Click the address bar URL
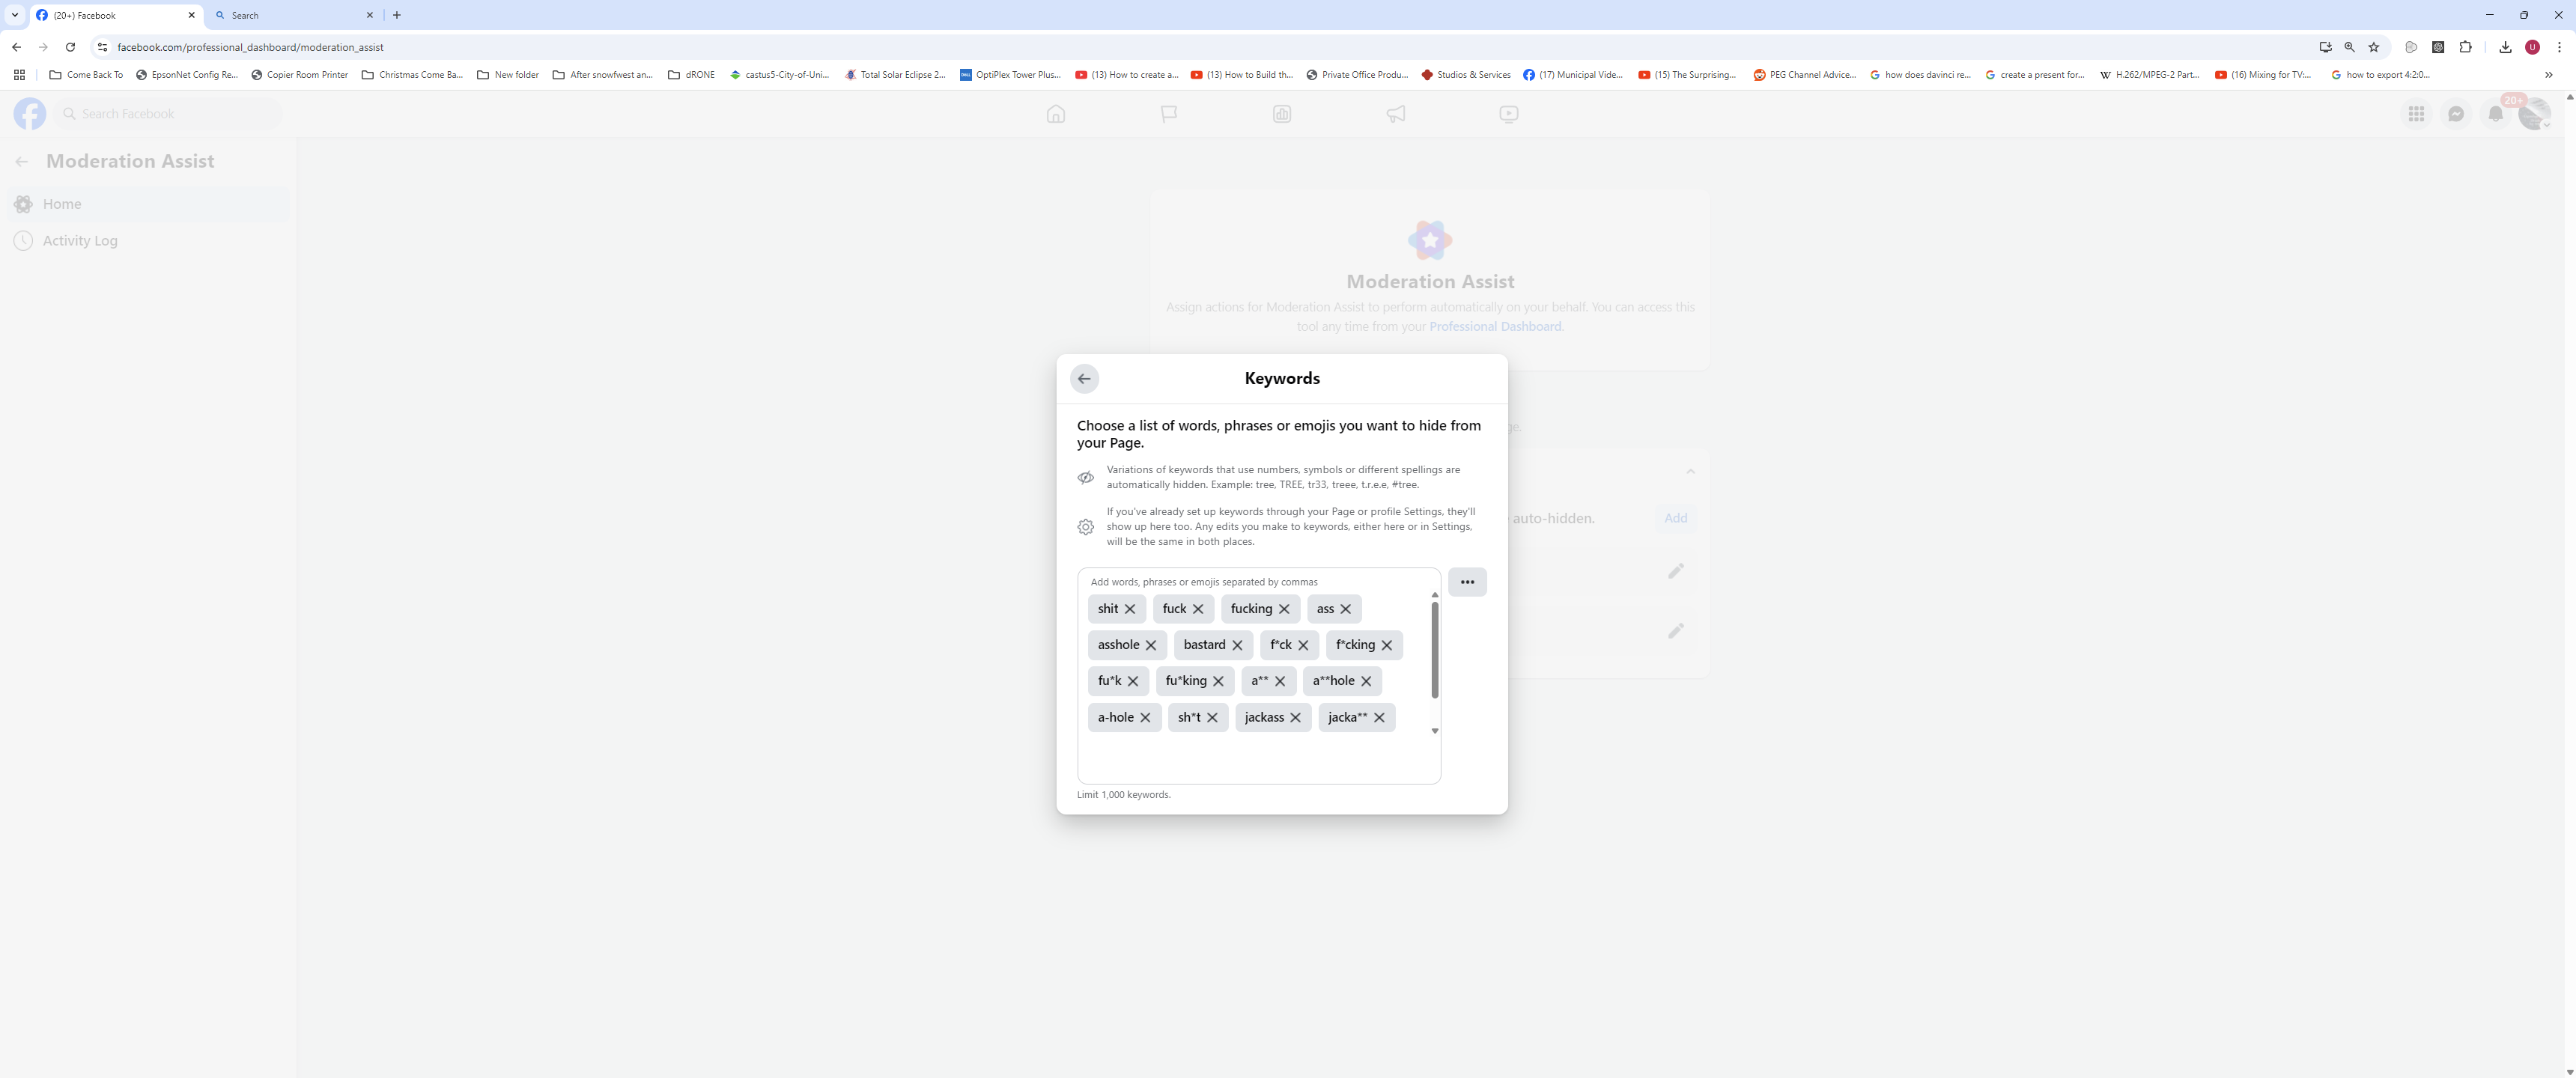The image size is (2576, 1078). click(250, 47)
